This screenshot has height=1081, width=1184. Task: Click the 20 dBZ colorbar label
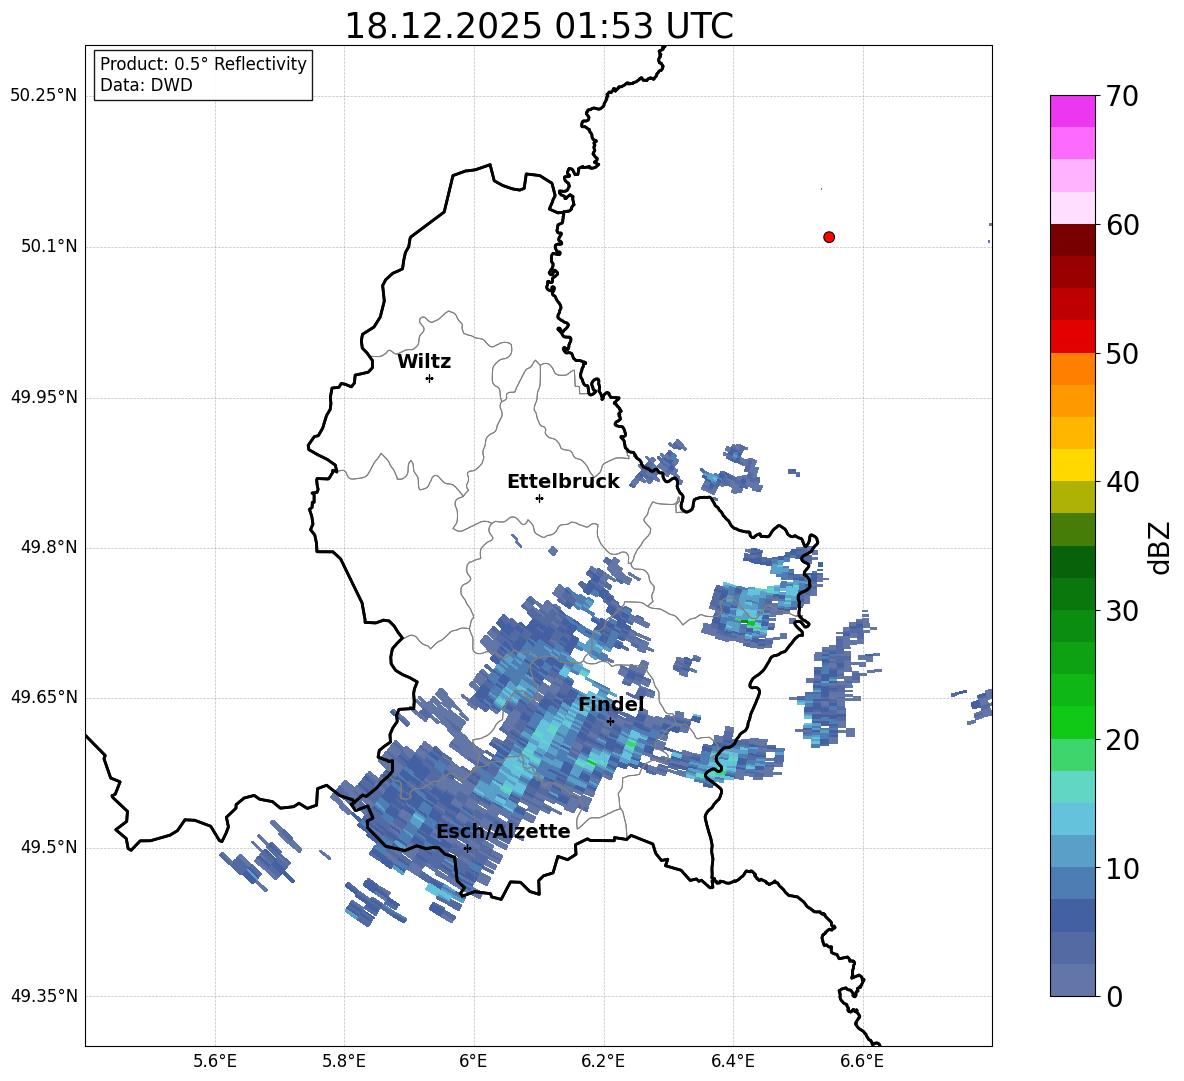(x=1122, y=739)
